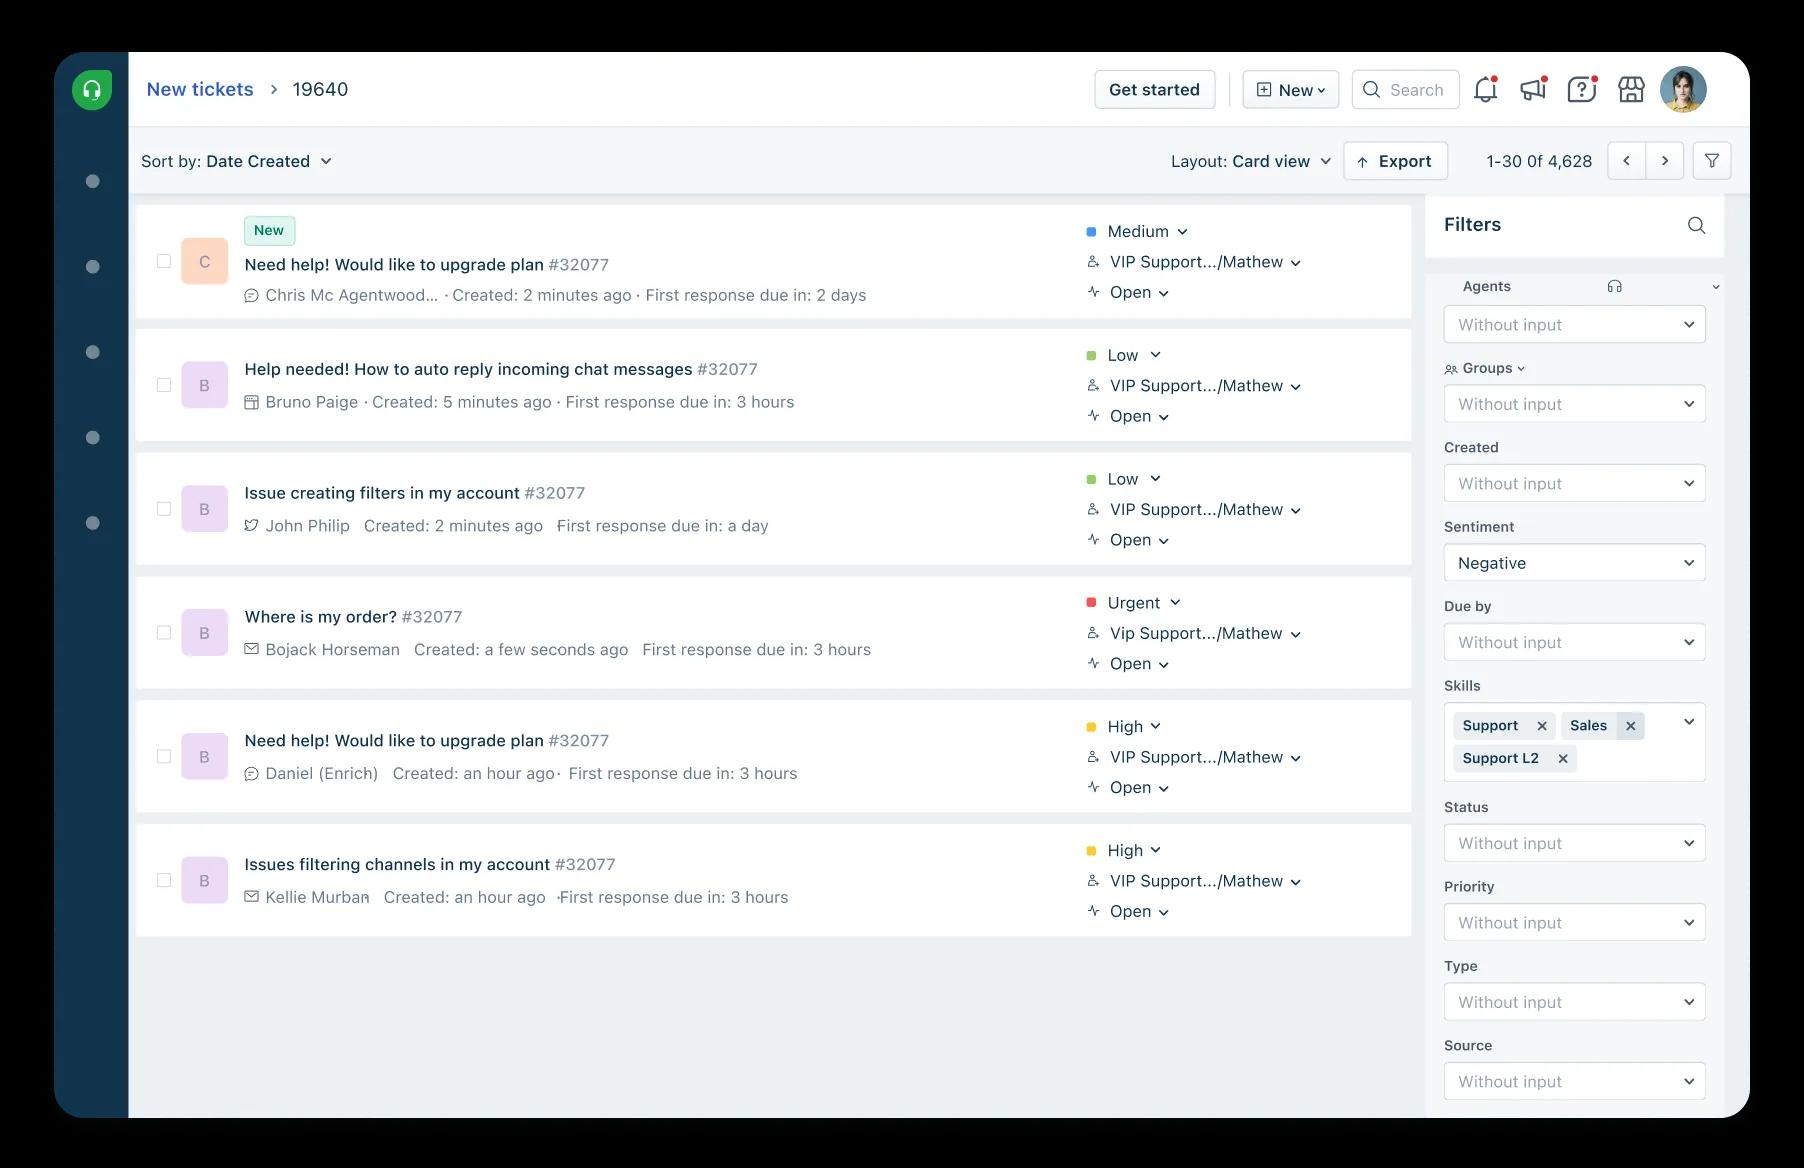This screenshot has height=1168, width=1804.
Task: Open the Source filter dropdown
Action: [x=1574, y=1082]
